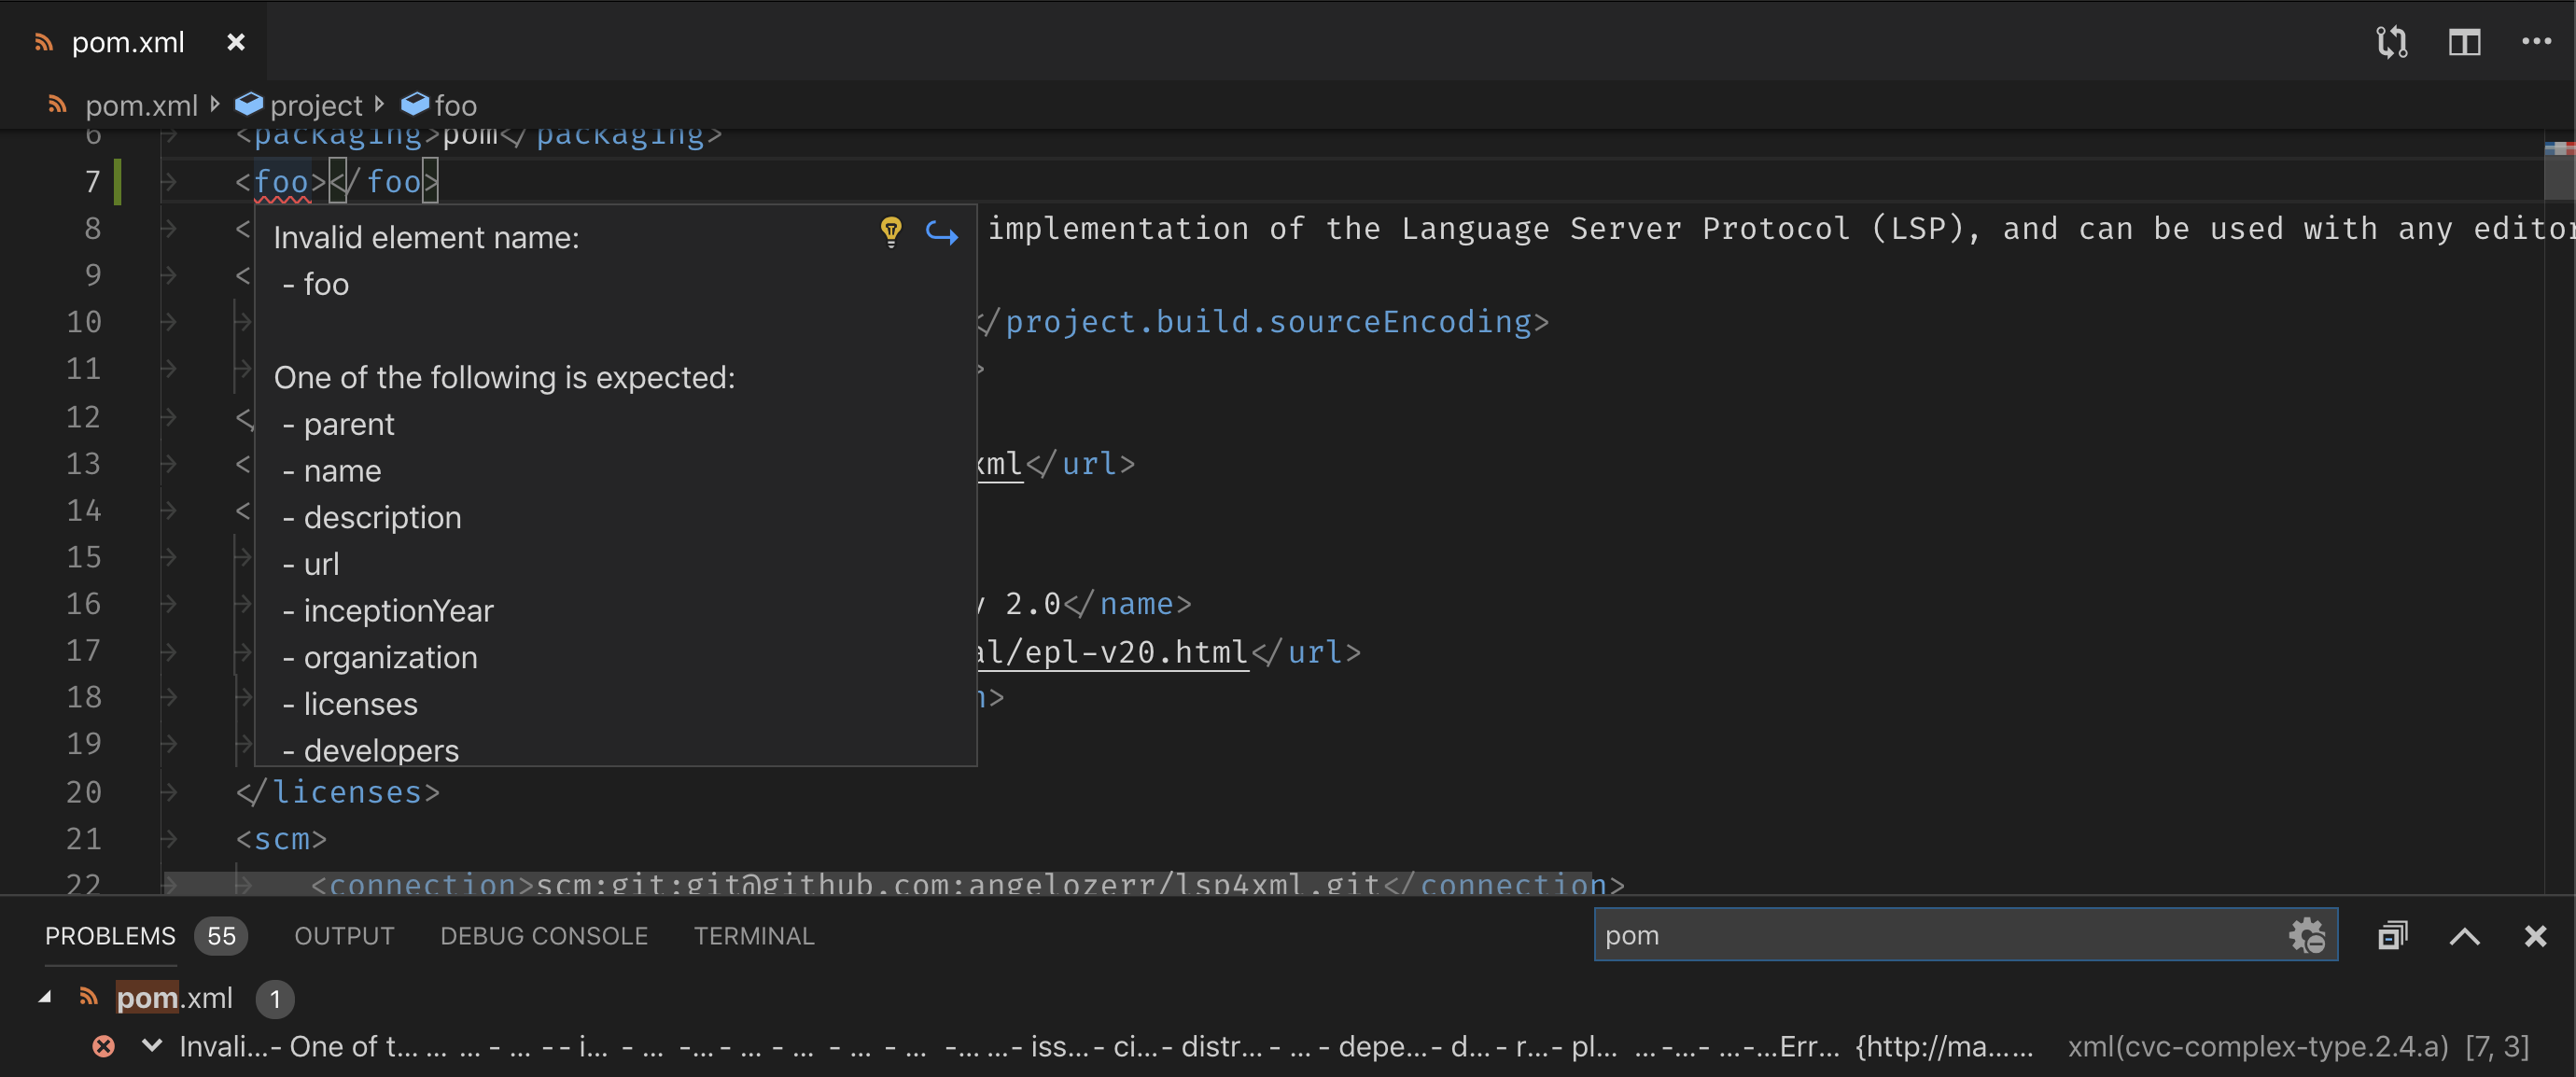The height and width of the screenshot is (1077, 2576).
Task: Maximize panel with the up chevron
Action: point(2464,936)
